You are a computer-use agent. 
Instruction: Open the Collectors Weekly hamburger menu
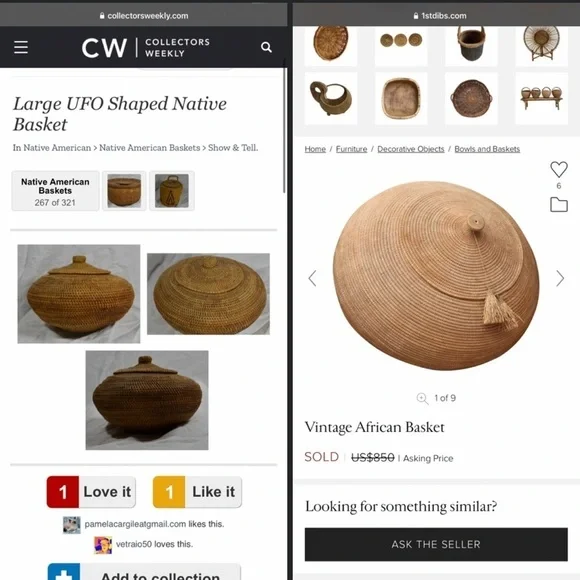click(x=21, y=47)
